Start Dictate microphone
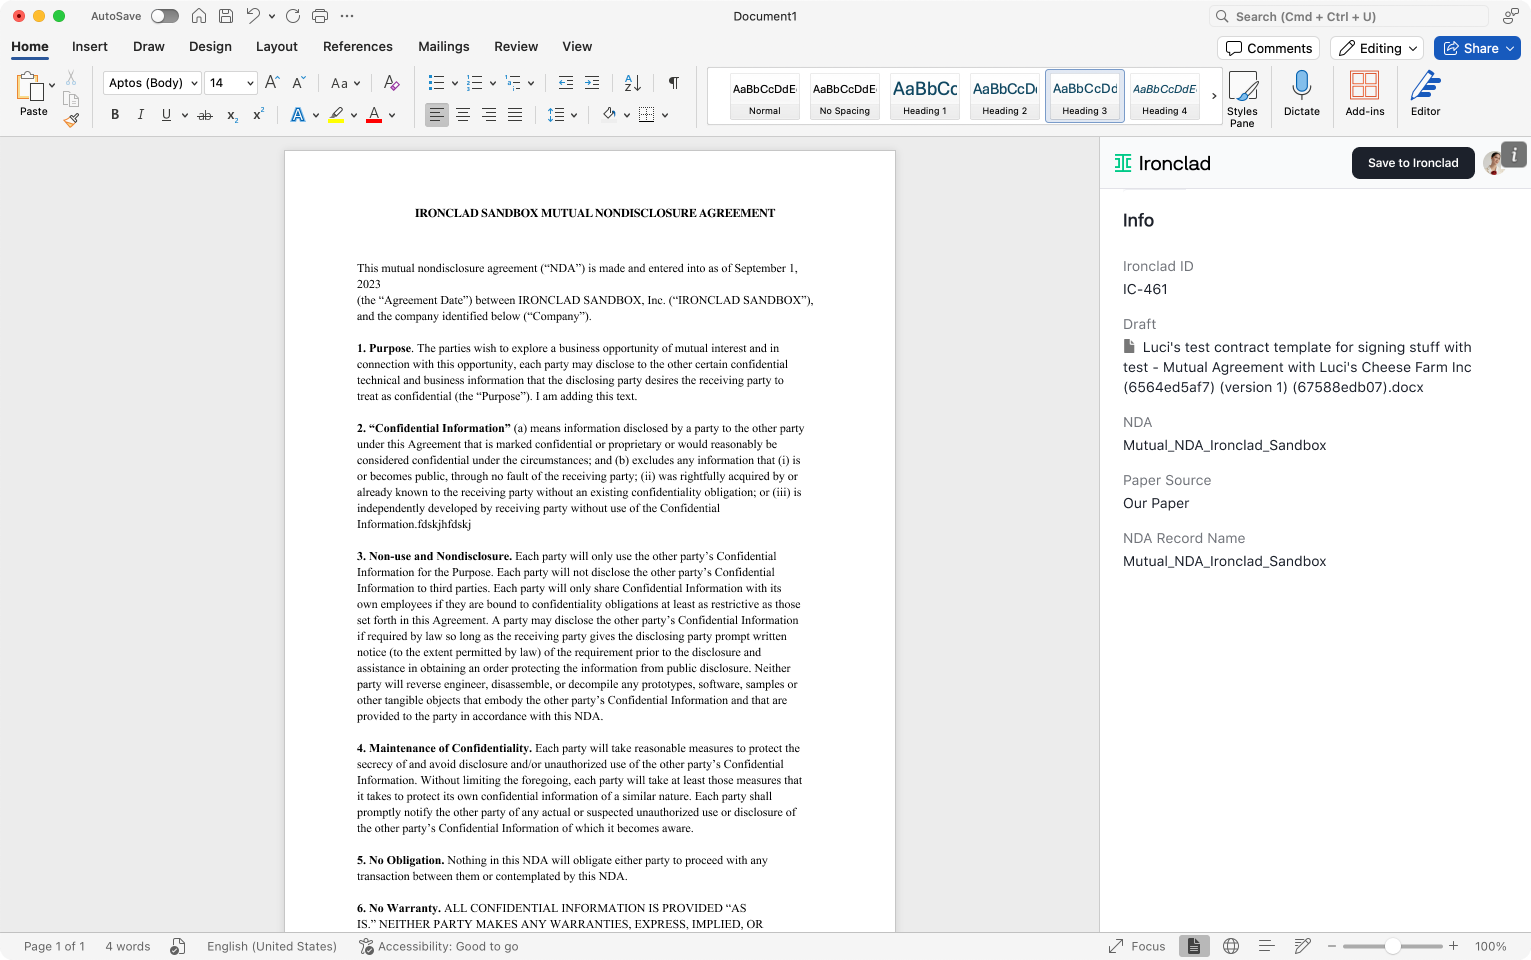The width and height of the screenshot is (1531, 960). click(x=1302, y=93)
